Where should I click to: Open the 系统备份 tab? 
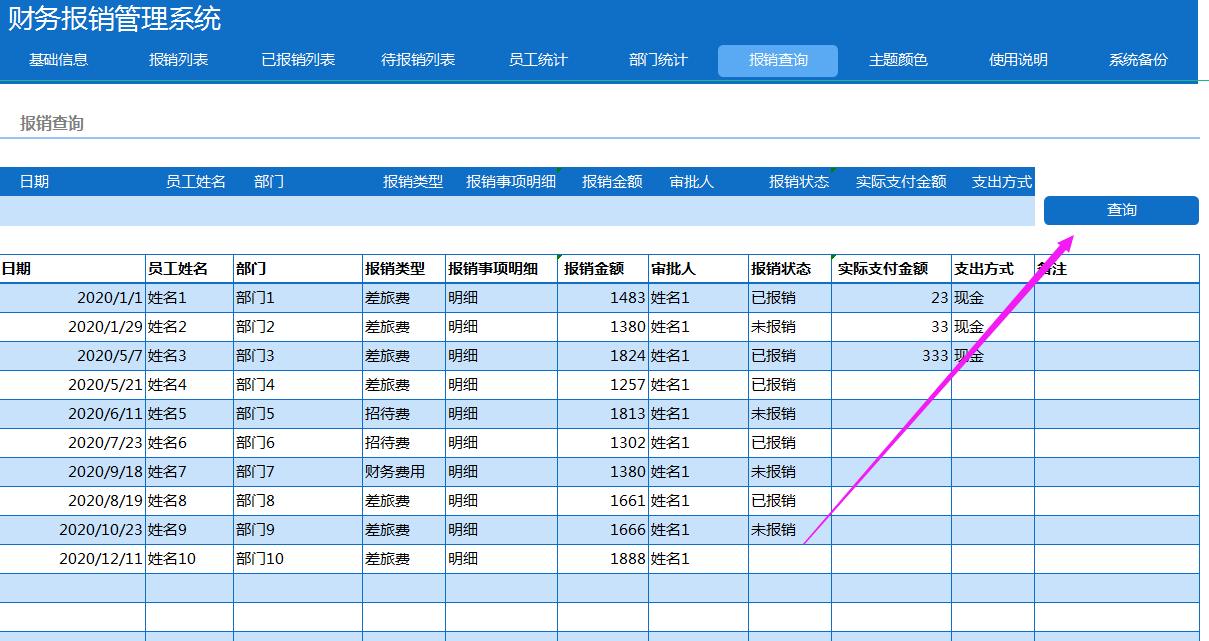point(1138,60)
